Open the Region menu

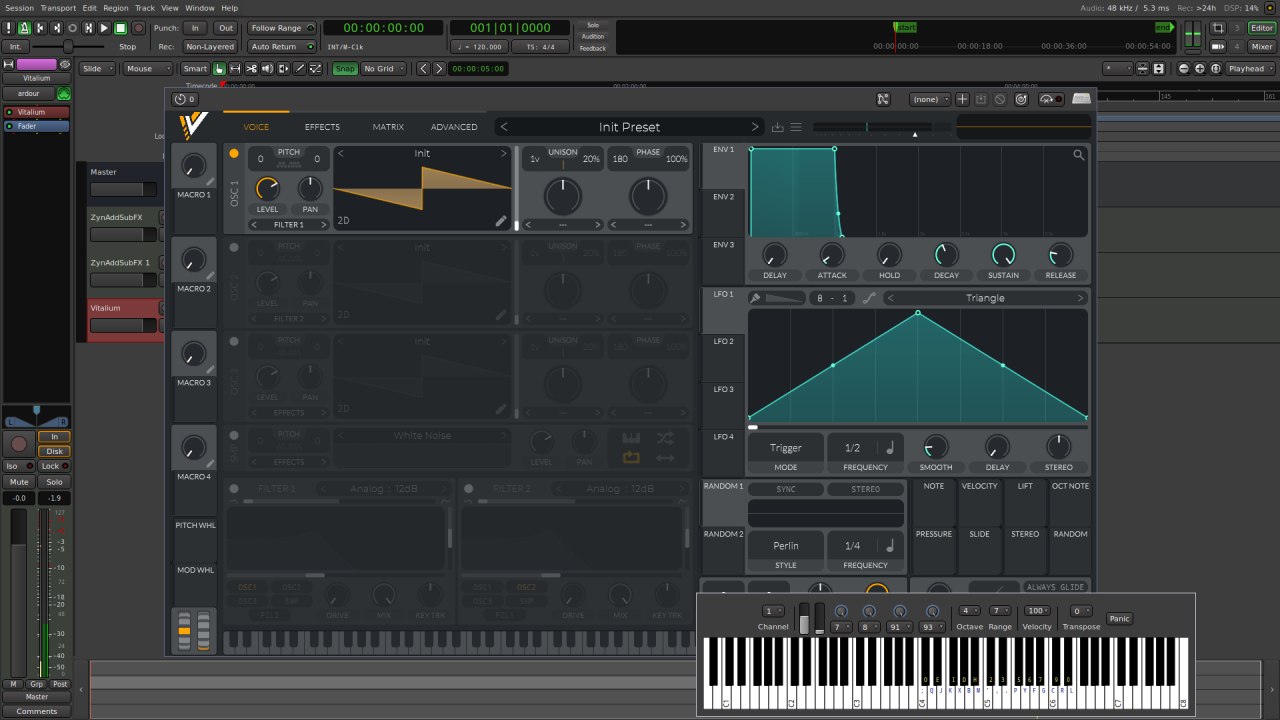116,7
